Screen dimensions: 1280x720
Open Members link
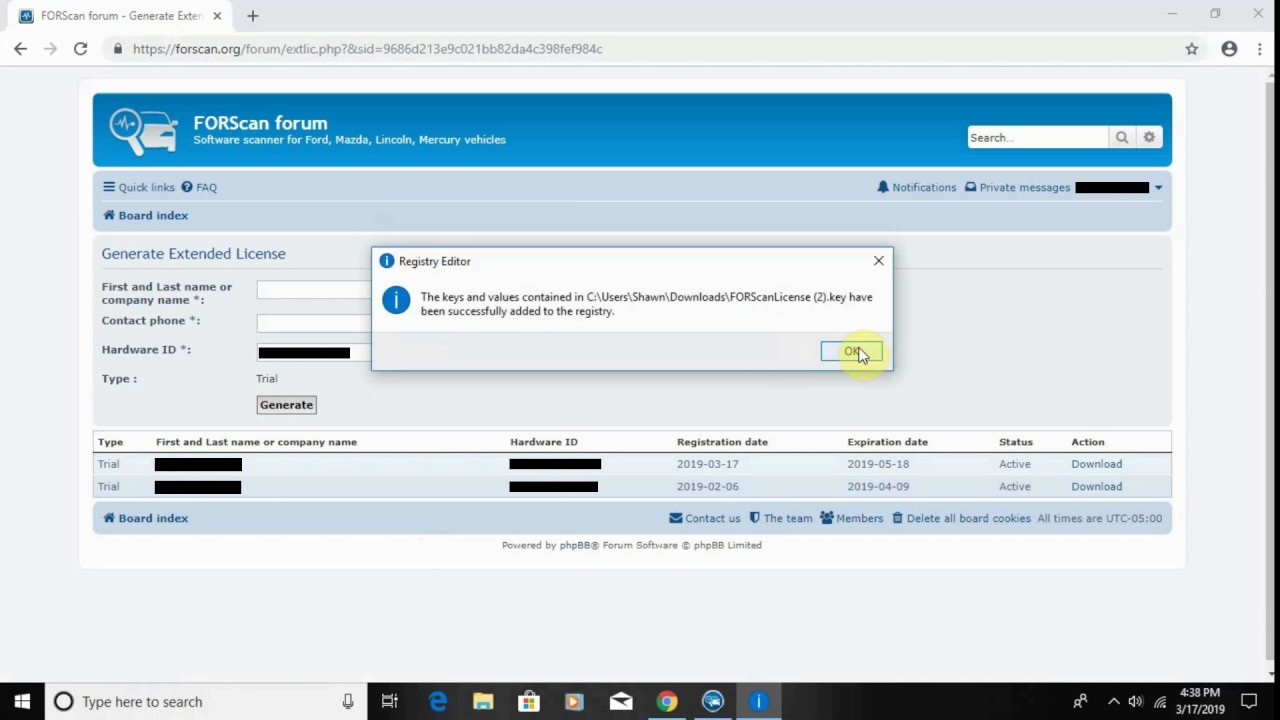[852, 518]
